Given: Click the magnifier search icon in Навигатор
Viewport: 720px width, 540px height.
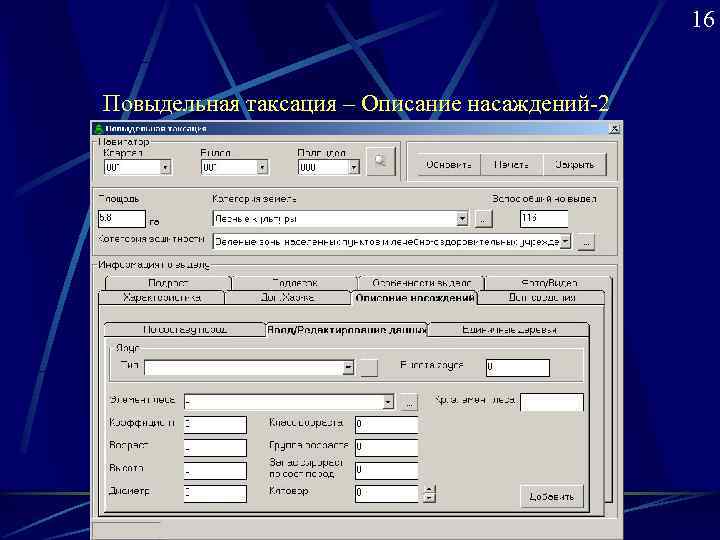Looking at the screenshot, I should click(380, 162).
